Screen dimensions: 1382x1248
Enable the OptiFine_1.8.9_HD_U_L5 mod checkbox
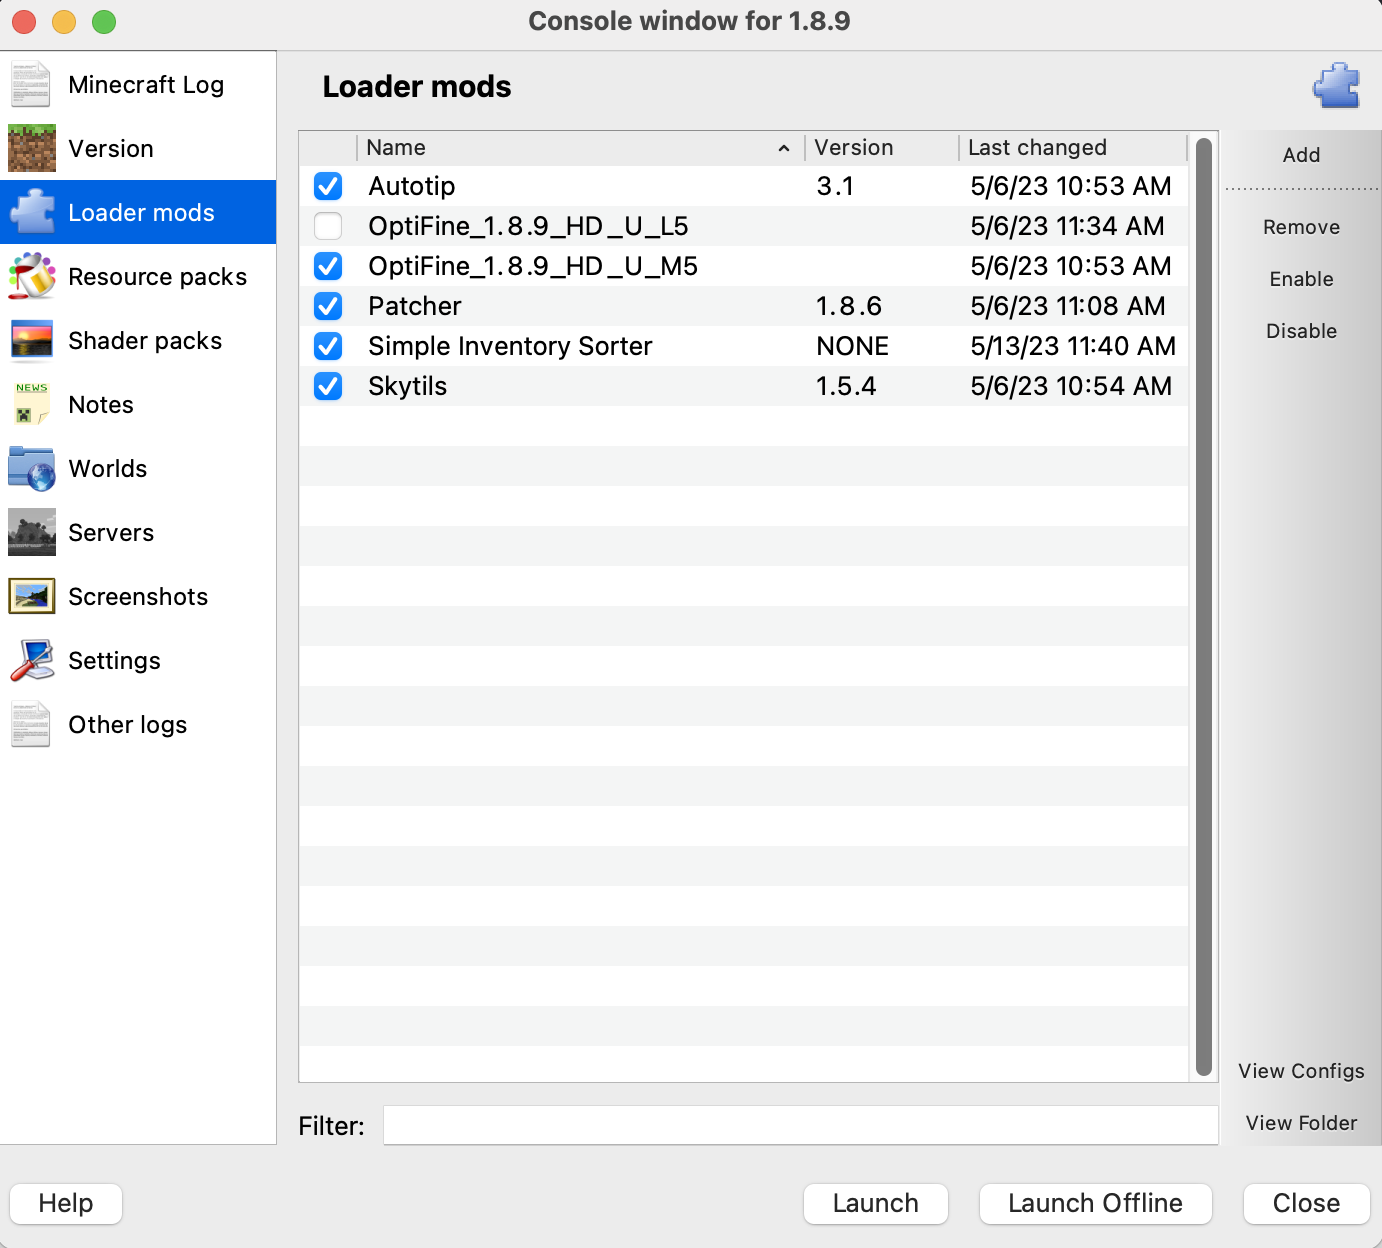click(328, 226)
